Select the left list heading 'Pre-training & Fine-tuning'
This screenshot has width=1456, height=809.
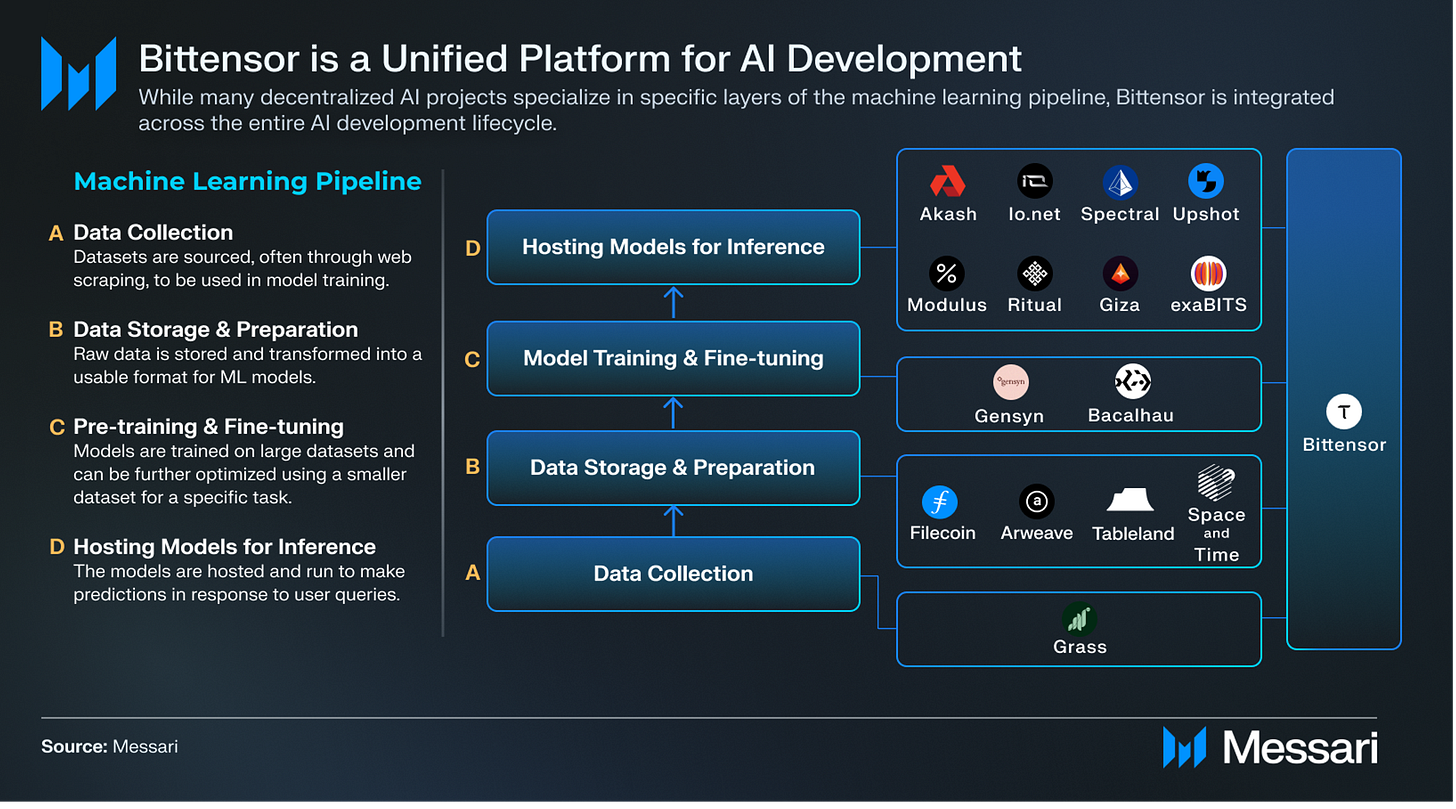click(209, 427)
